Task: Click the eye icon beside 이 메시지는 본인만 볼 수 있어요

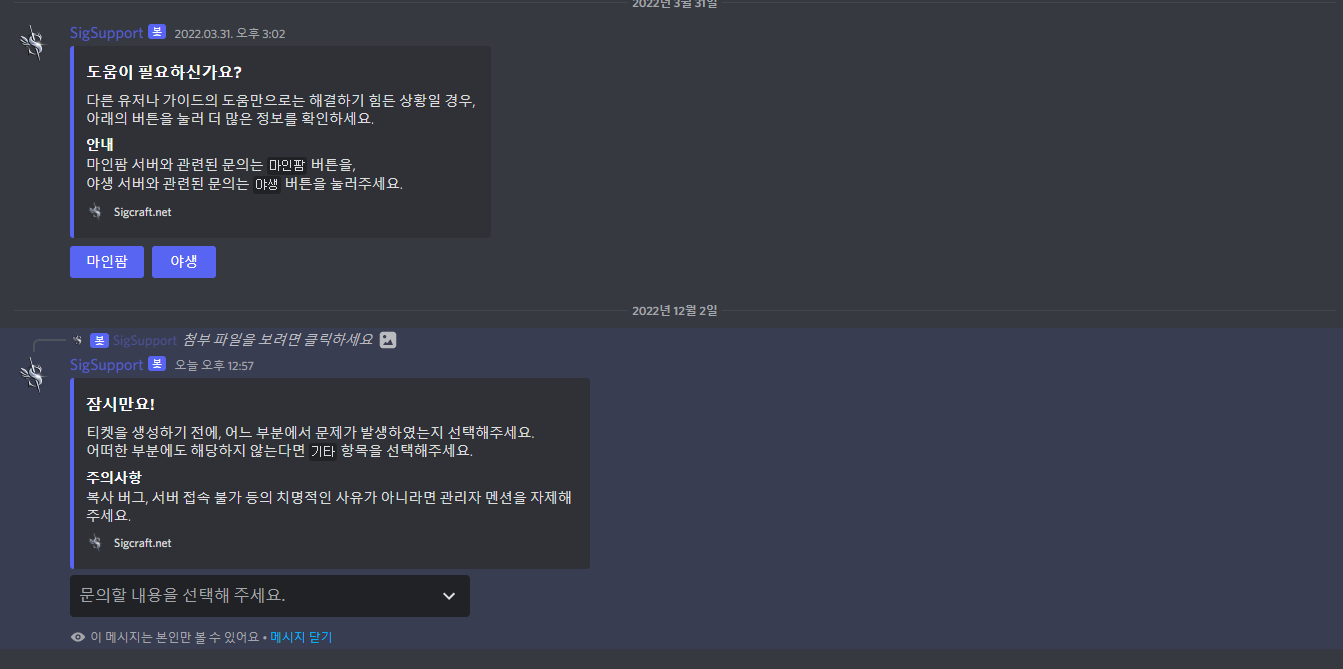Action: 78,637
